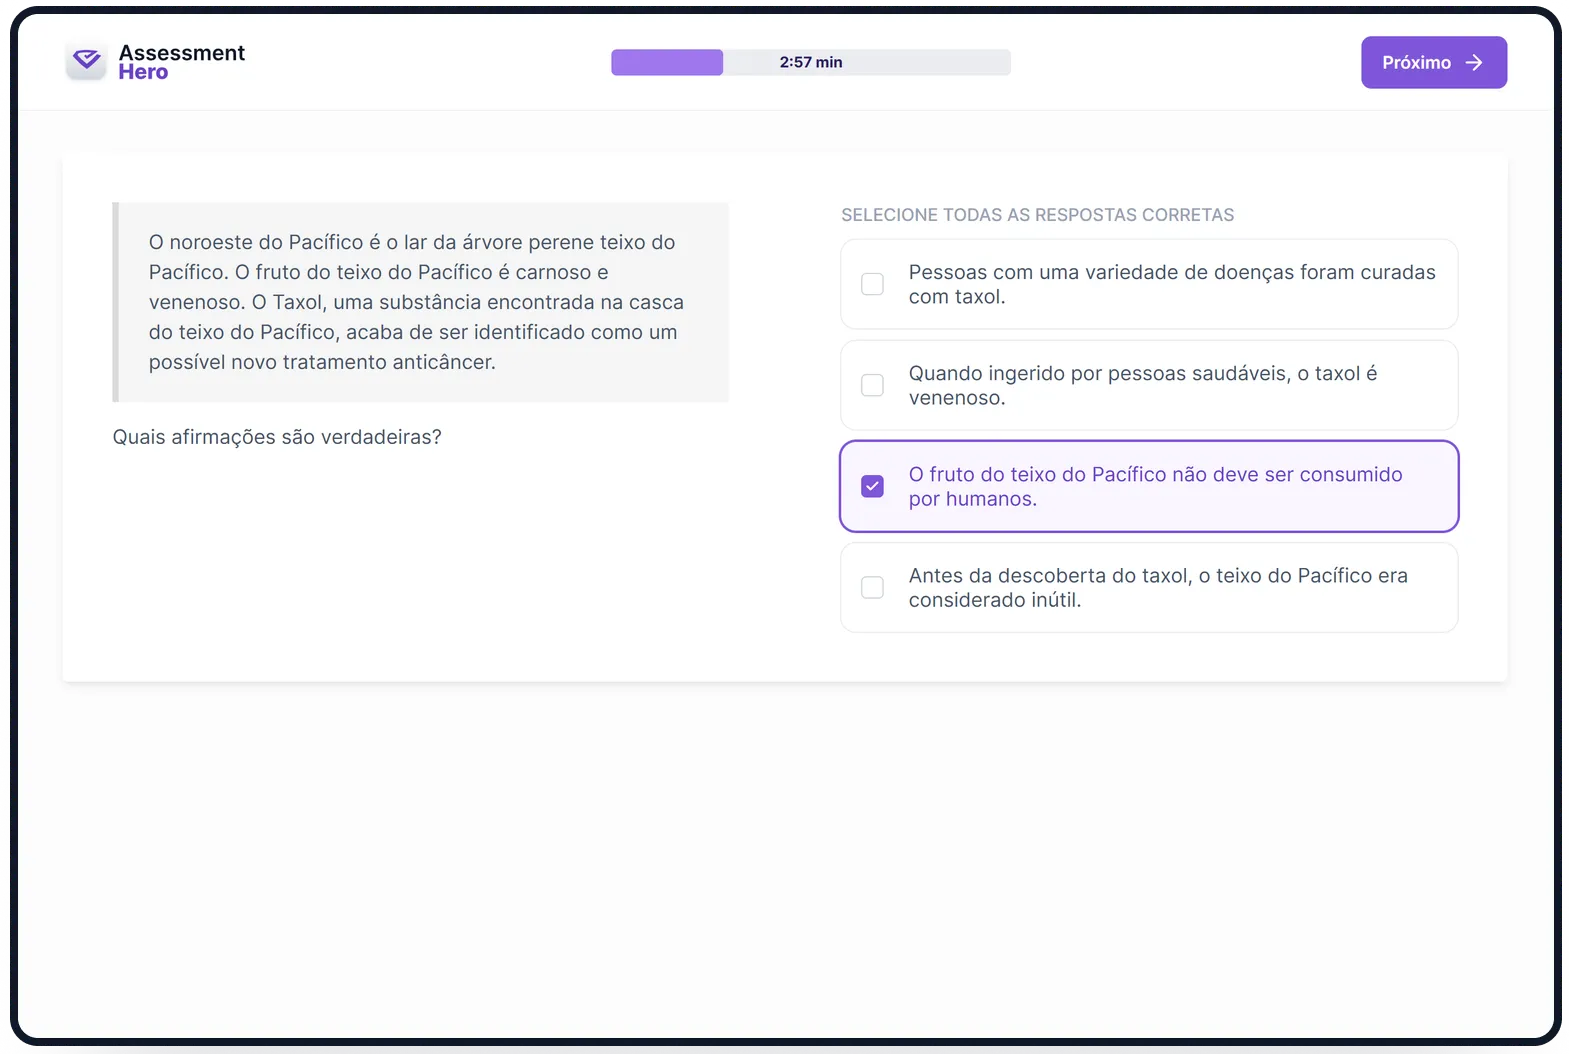This screenshot has height=1054, width=1569.
Task: Check the 'Quando ingerido por pessoas saudáveis' checkbox
Action: (872, 385)
